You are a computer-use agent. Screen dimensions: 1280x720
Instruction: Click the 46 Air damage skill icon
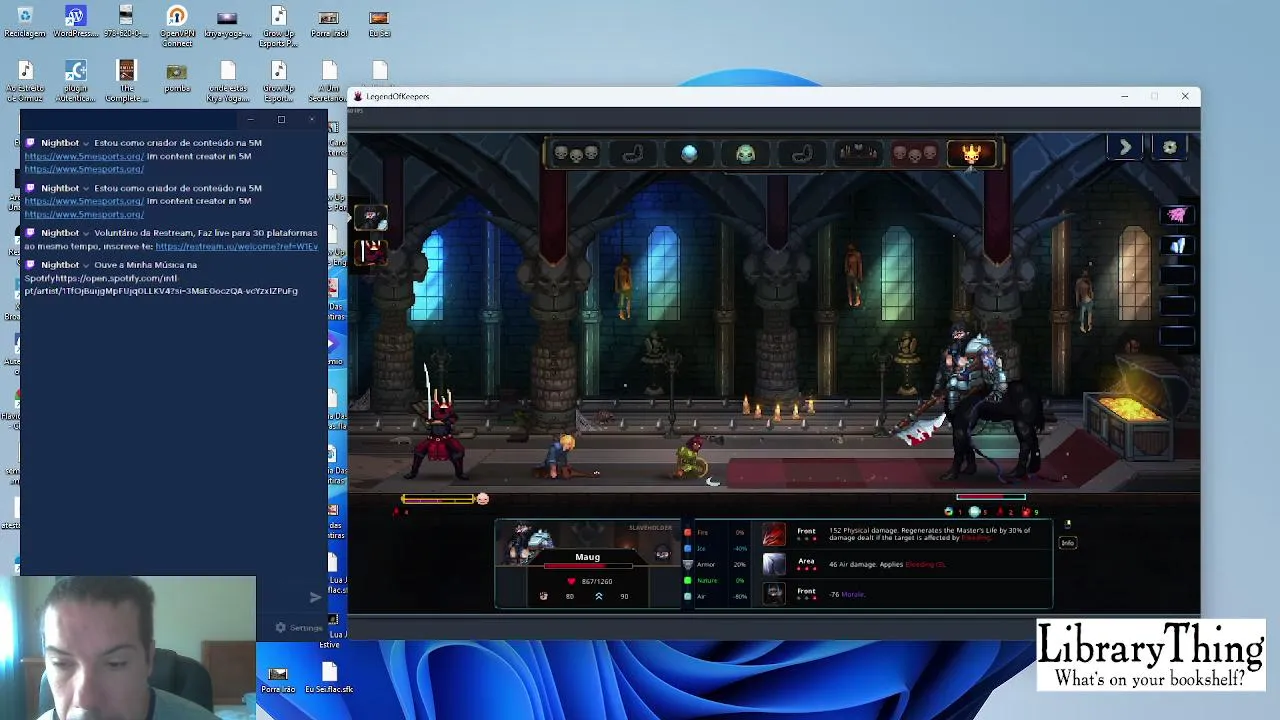(x=774, y=564)
